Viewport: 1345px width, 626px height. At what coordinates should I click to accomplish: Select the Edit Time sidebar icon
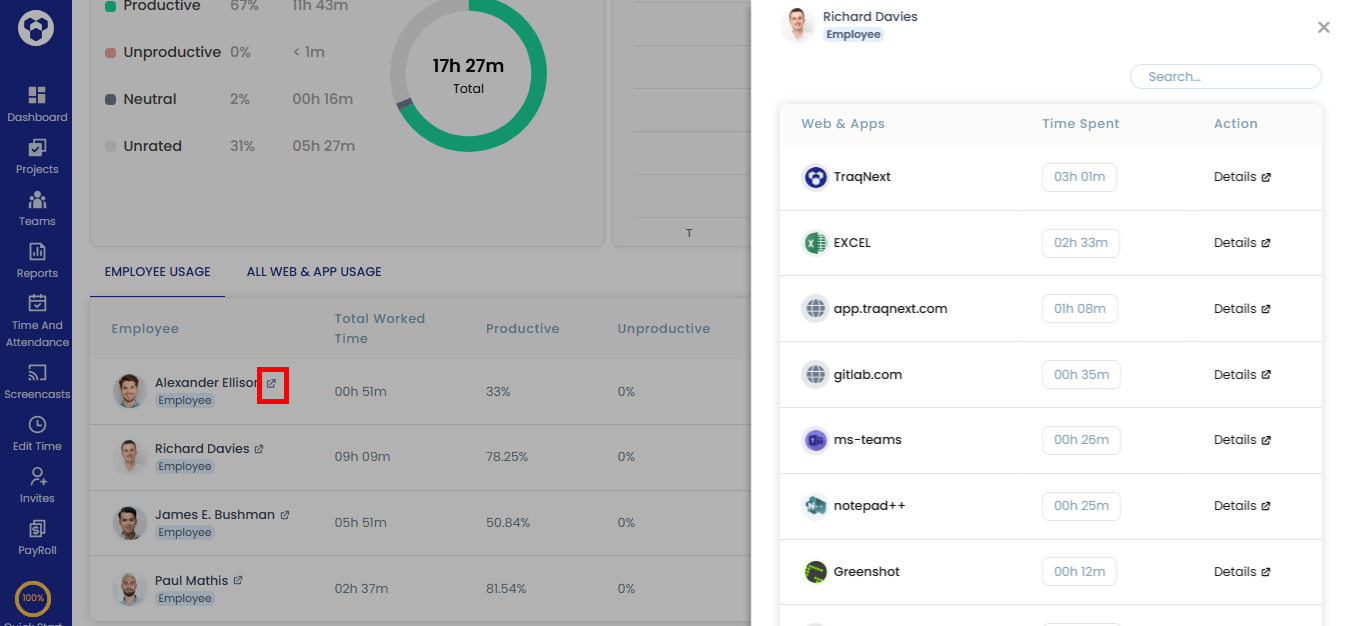click(37, 433)
